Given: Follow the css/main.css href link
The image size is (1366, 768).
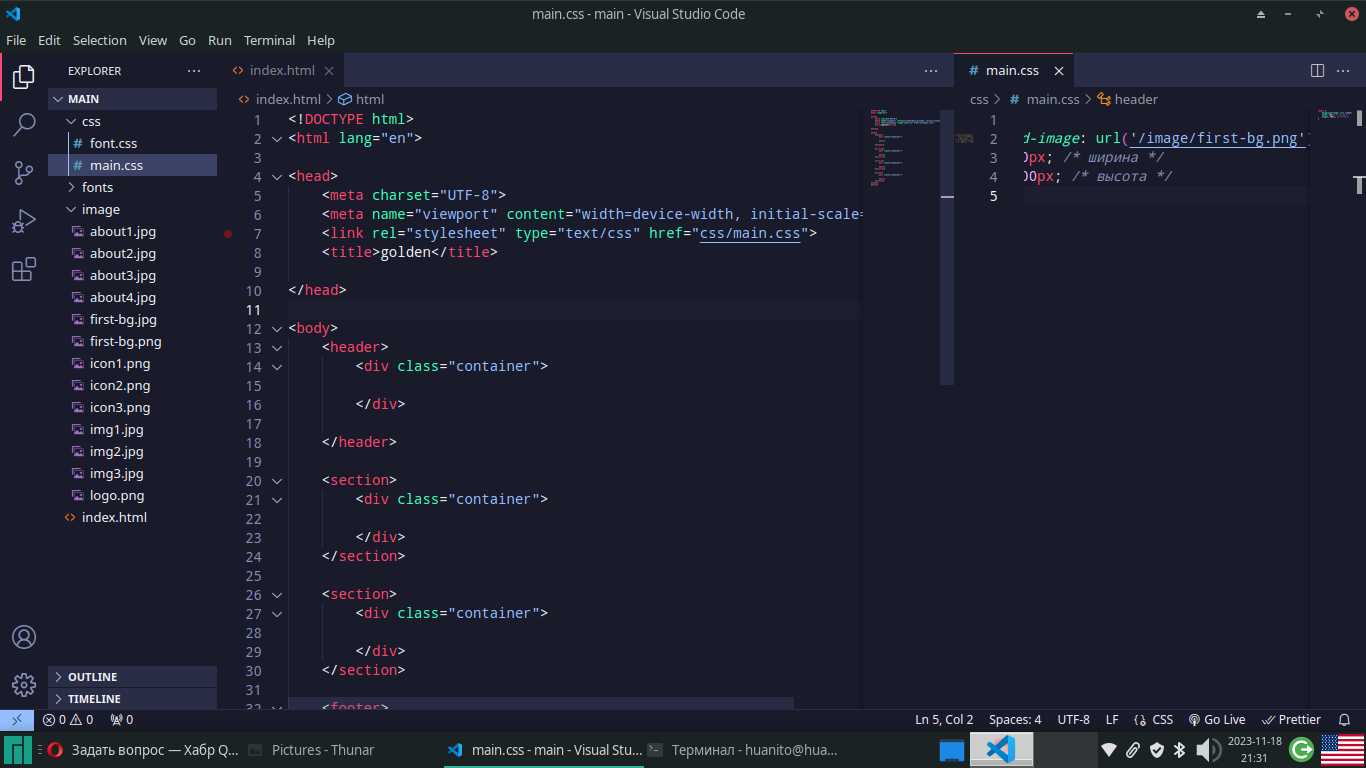Looking at the screenshot, I should coord(750,234).
